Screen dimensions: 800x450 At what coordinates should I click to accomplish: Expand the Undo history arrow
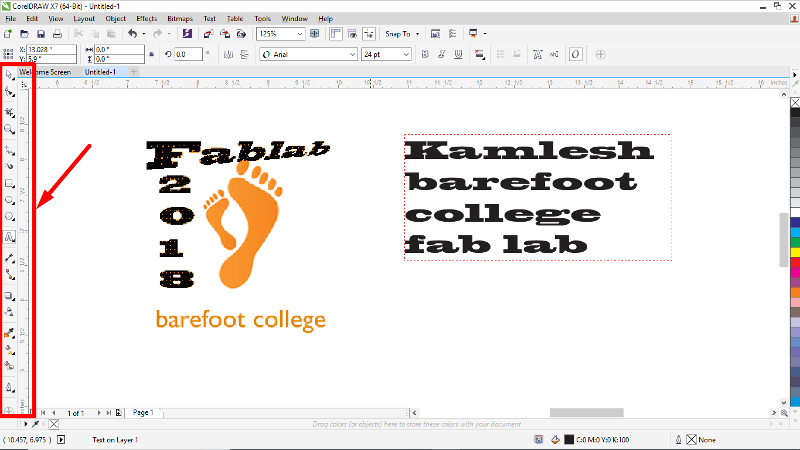pos(144,34)
